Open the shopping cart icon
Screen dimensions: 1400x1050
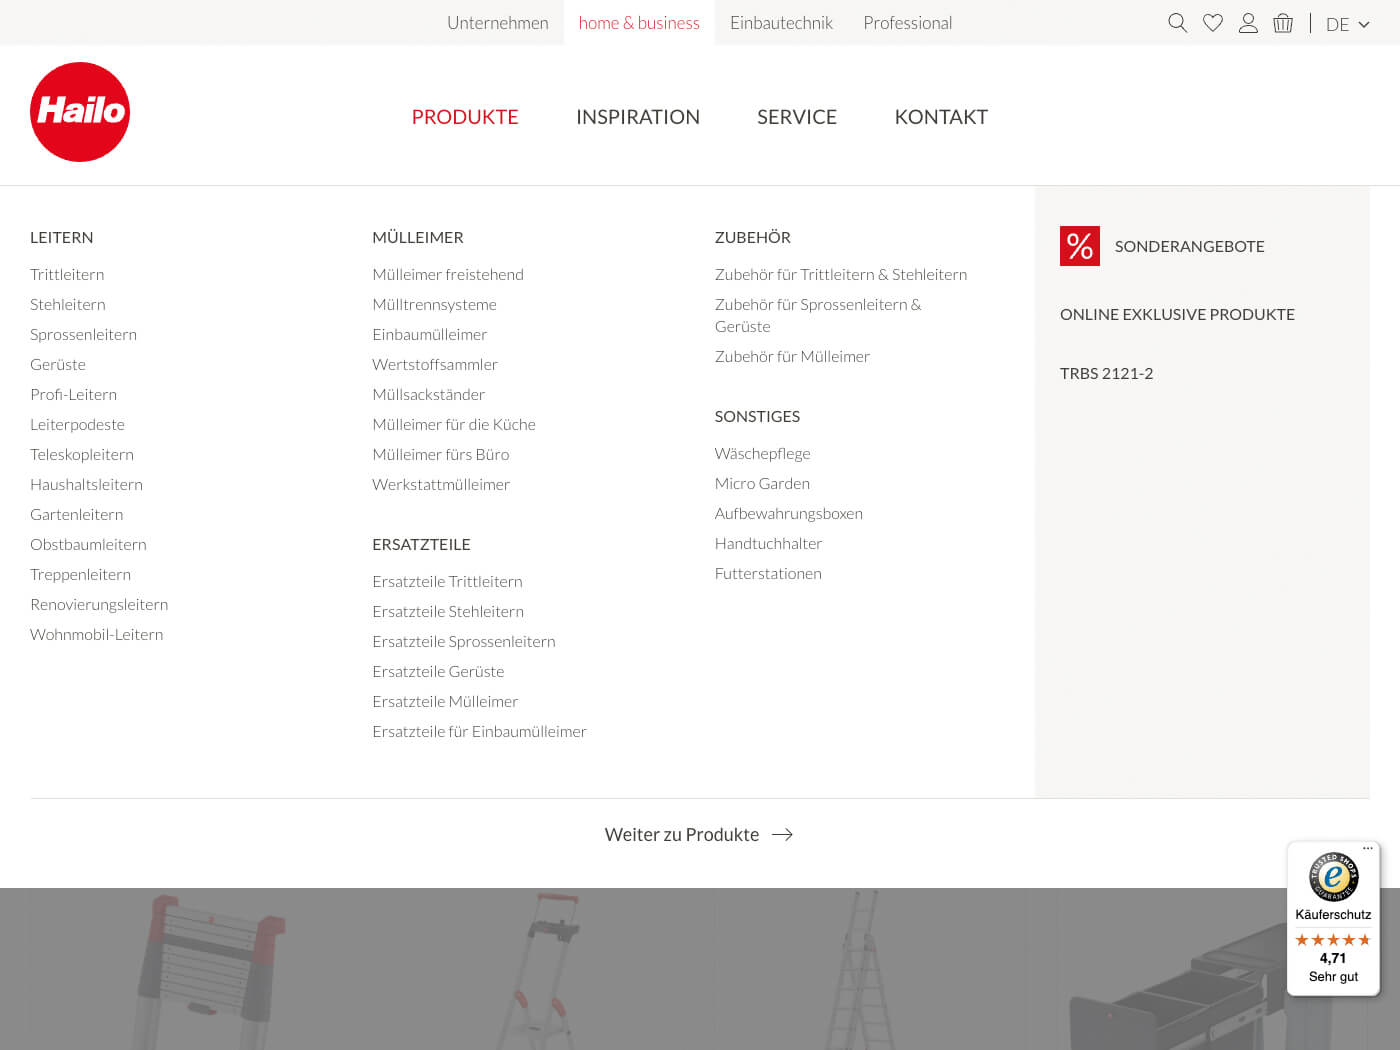coord(1283,22)
